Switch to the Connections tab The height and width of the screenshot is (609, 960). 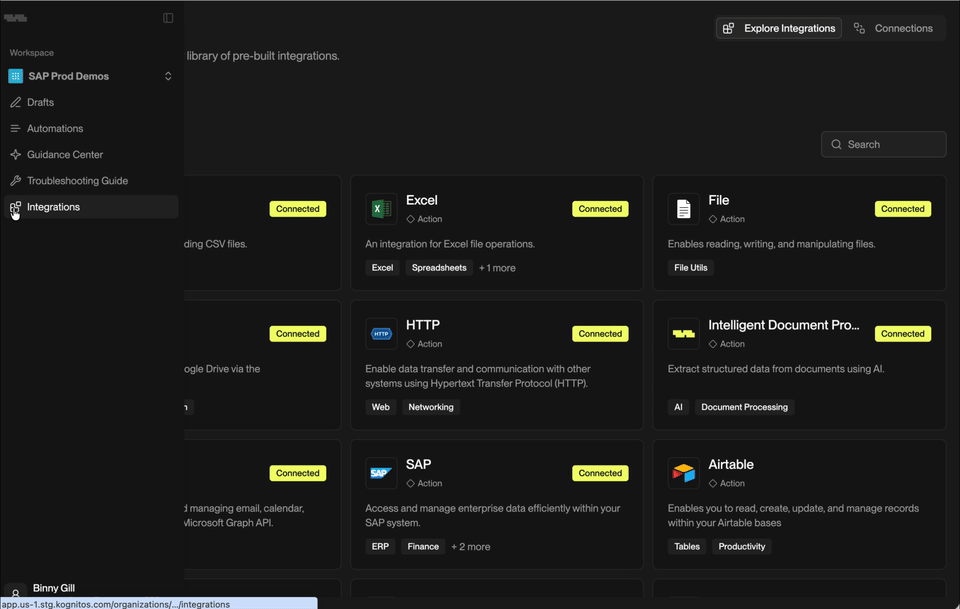click(894, 28)
